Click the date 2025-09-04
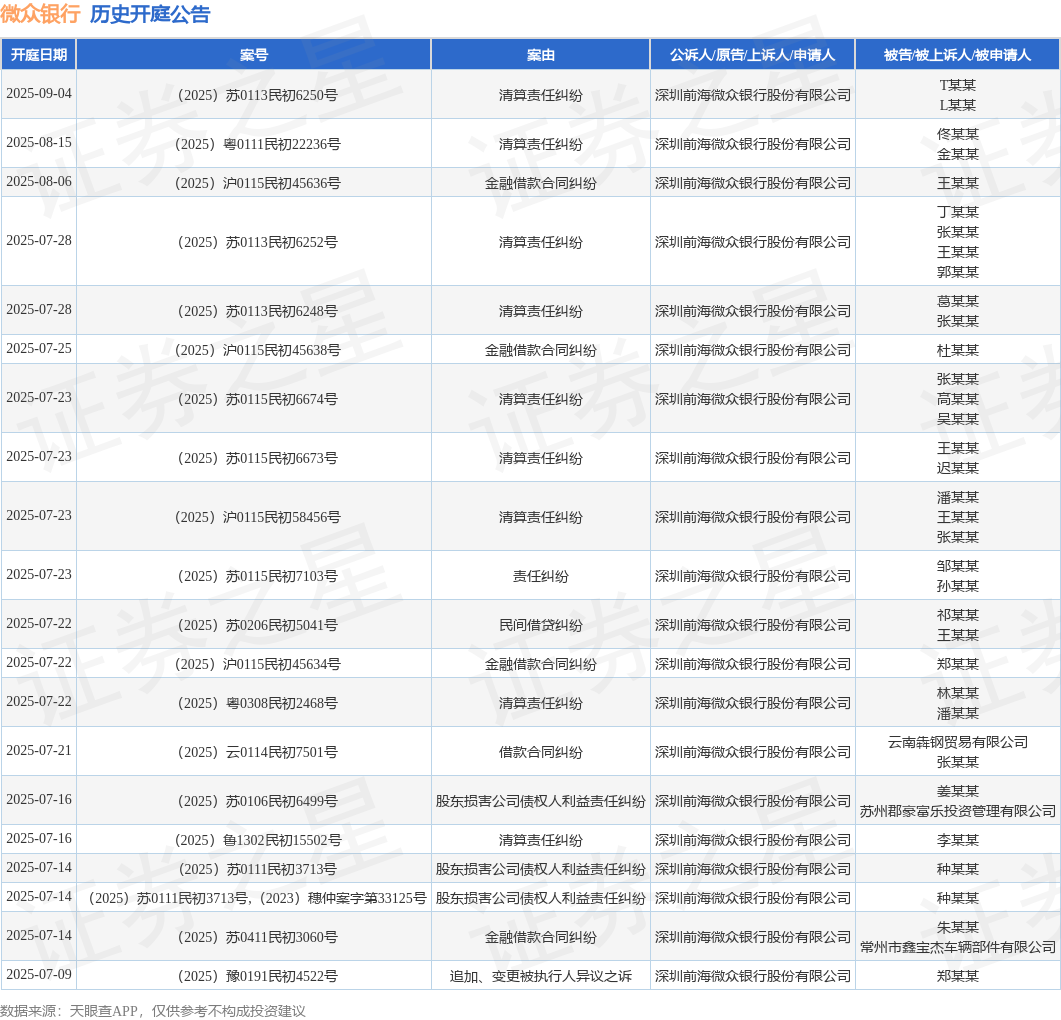 point(39,93)
